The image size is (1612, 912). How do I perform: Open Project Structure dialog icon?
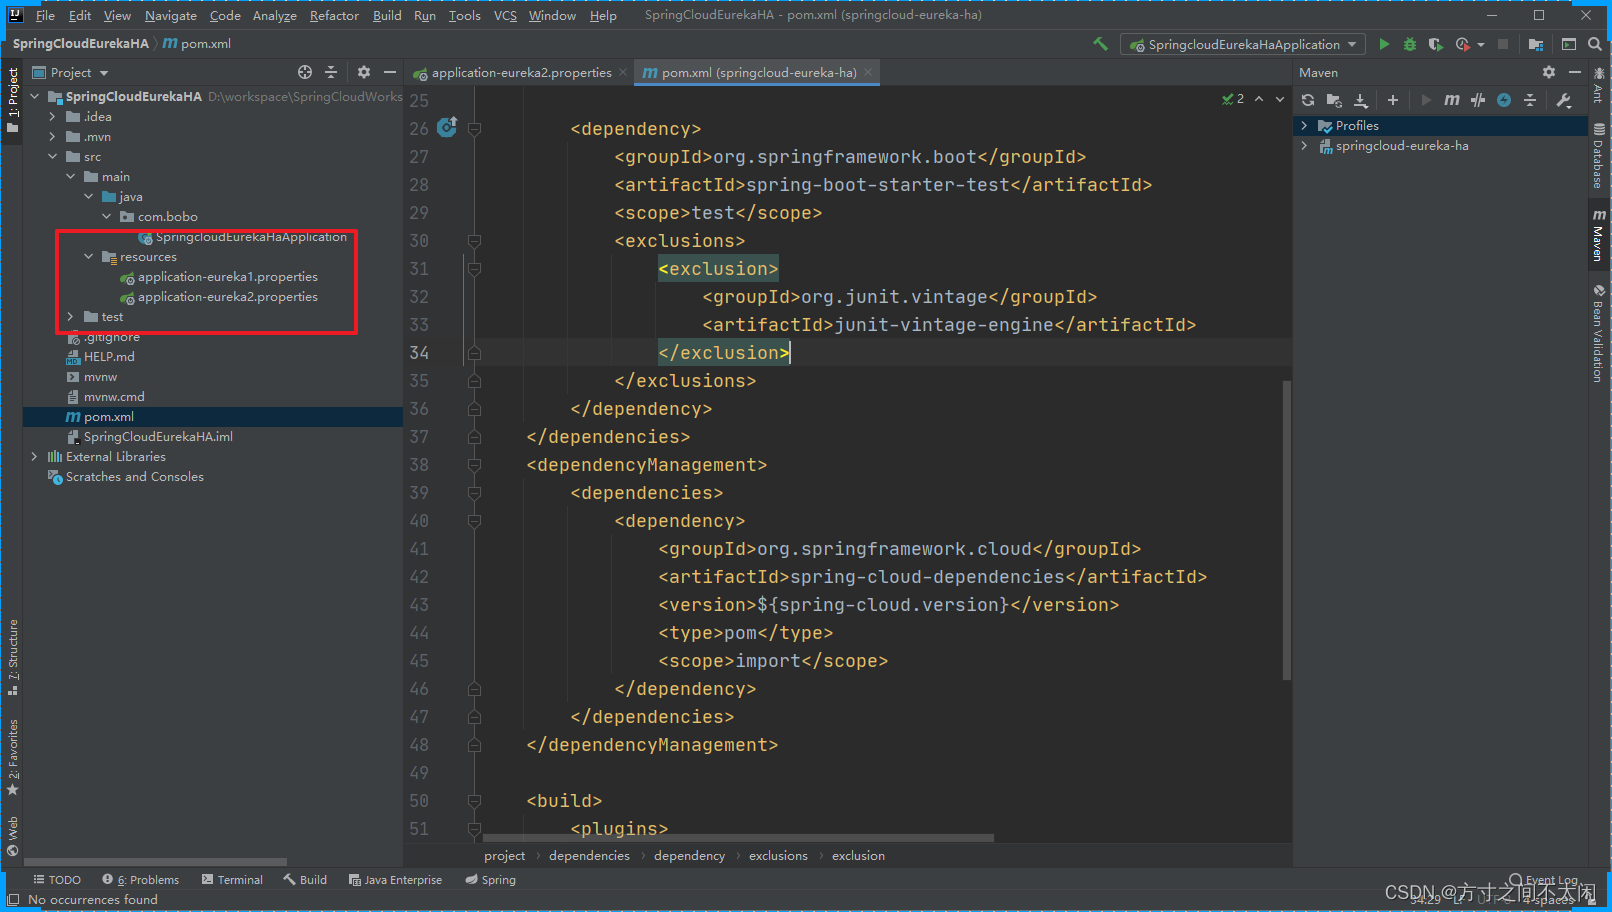1536,44
